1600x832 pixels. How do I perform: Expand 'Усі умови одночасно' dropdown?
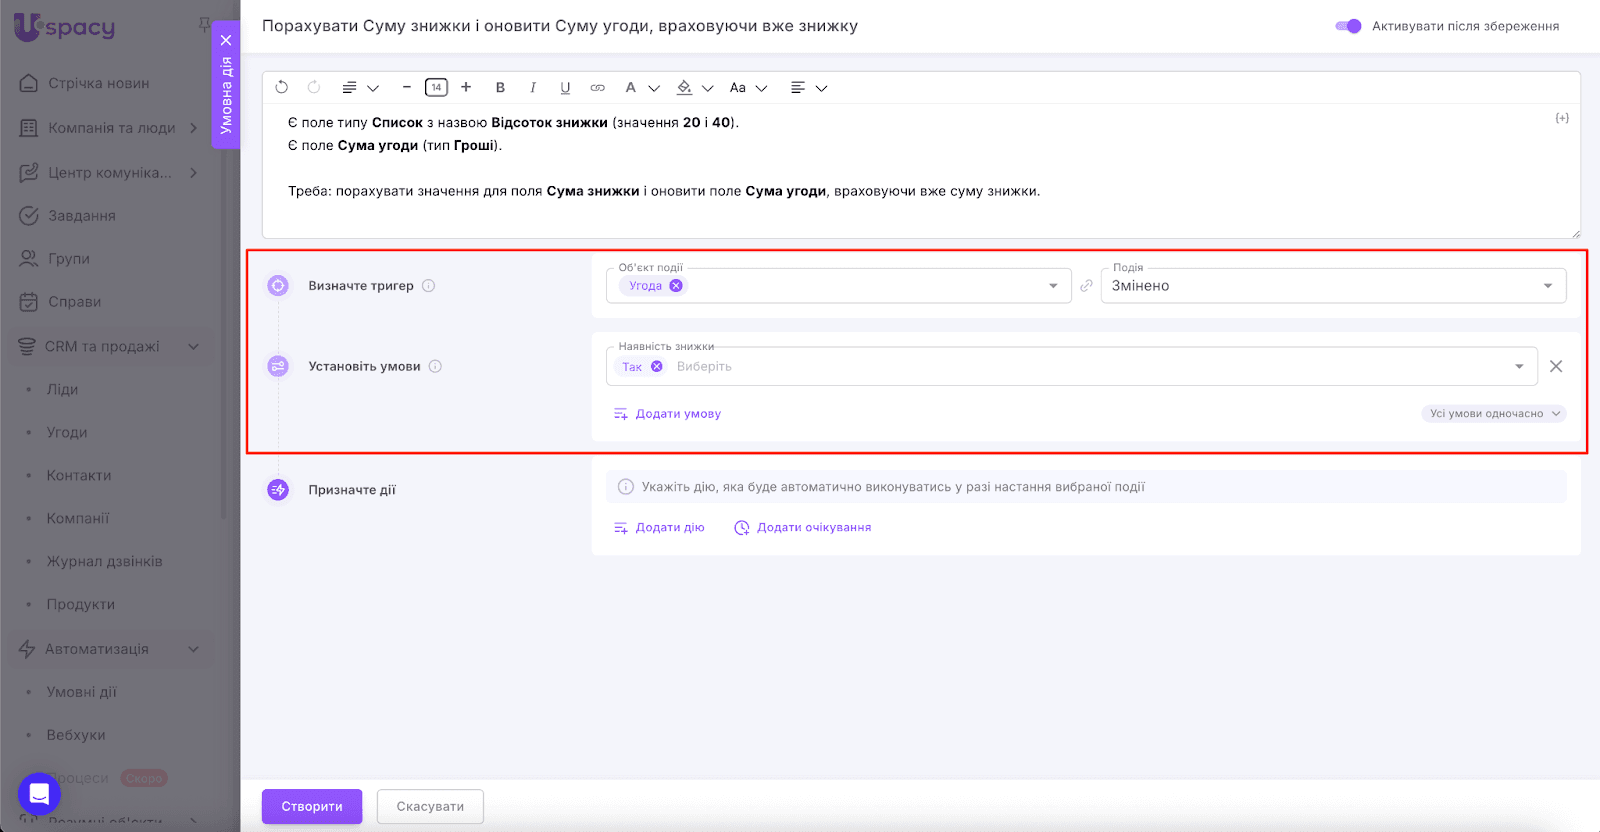(1494, 414)
